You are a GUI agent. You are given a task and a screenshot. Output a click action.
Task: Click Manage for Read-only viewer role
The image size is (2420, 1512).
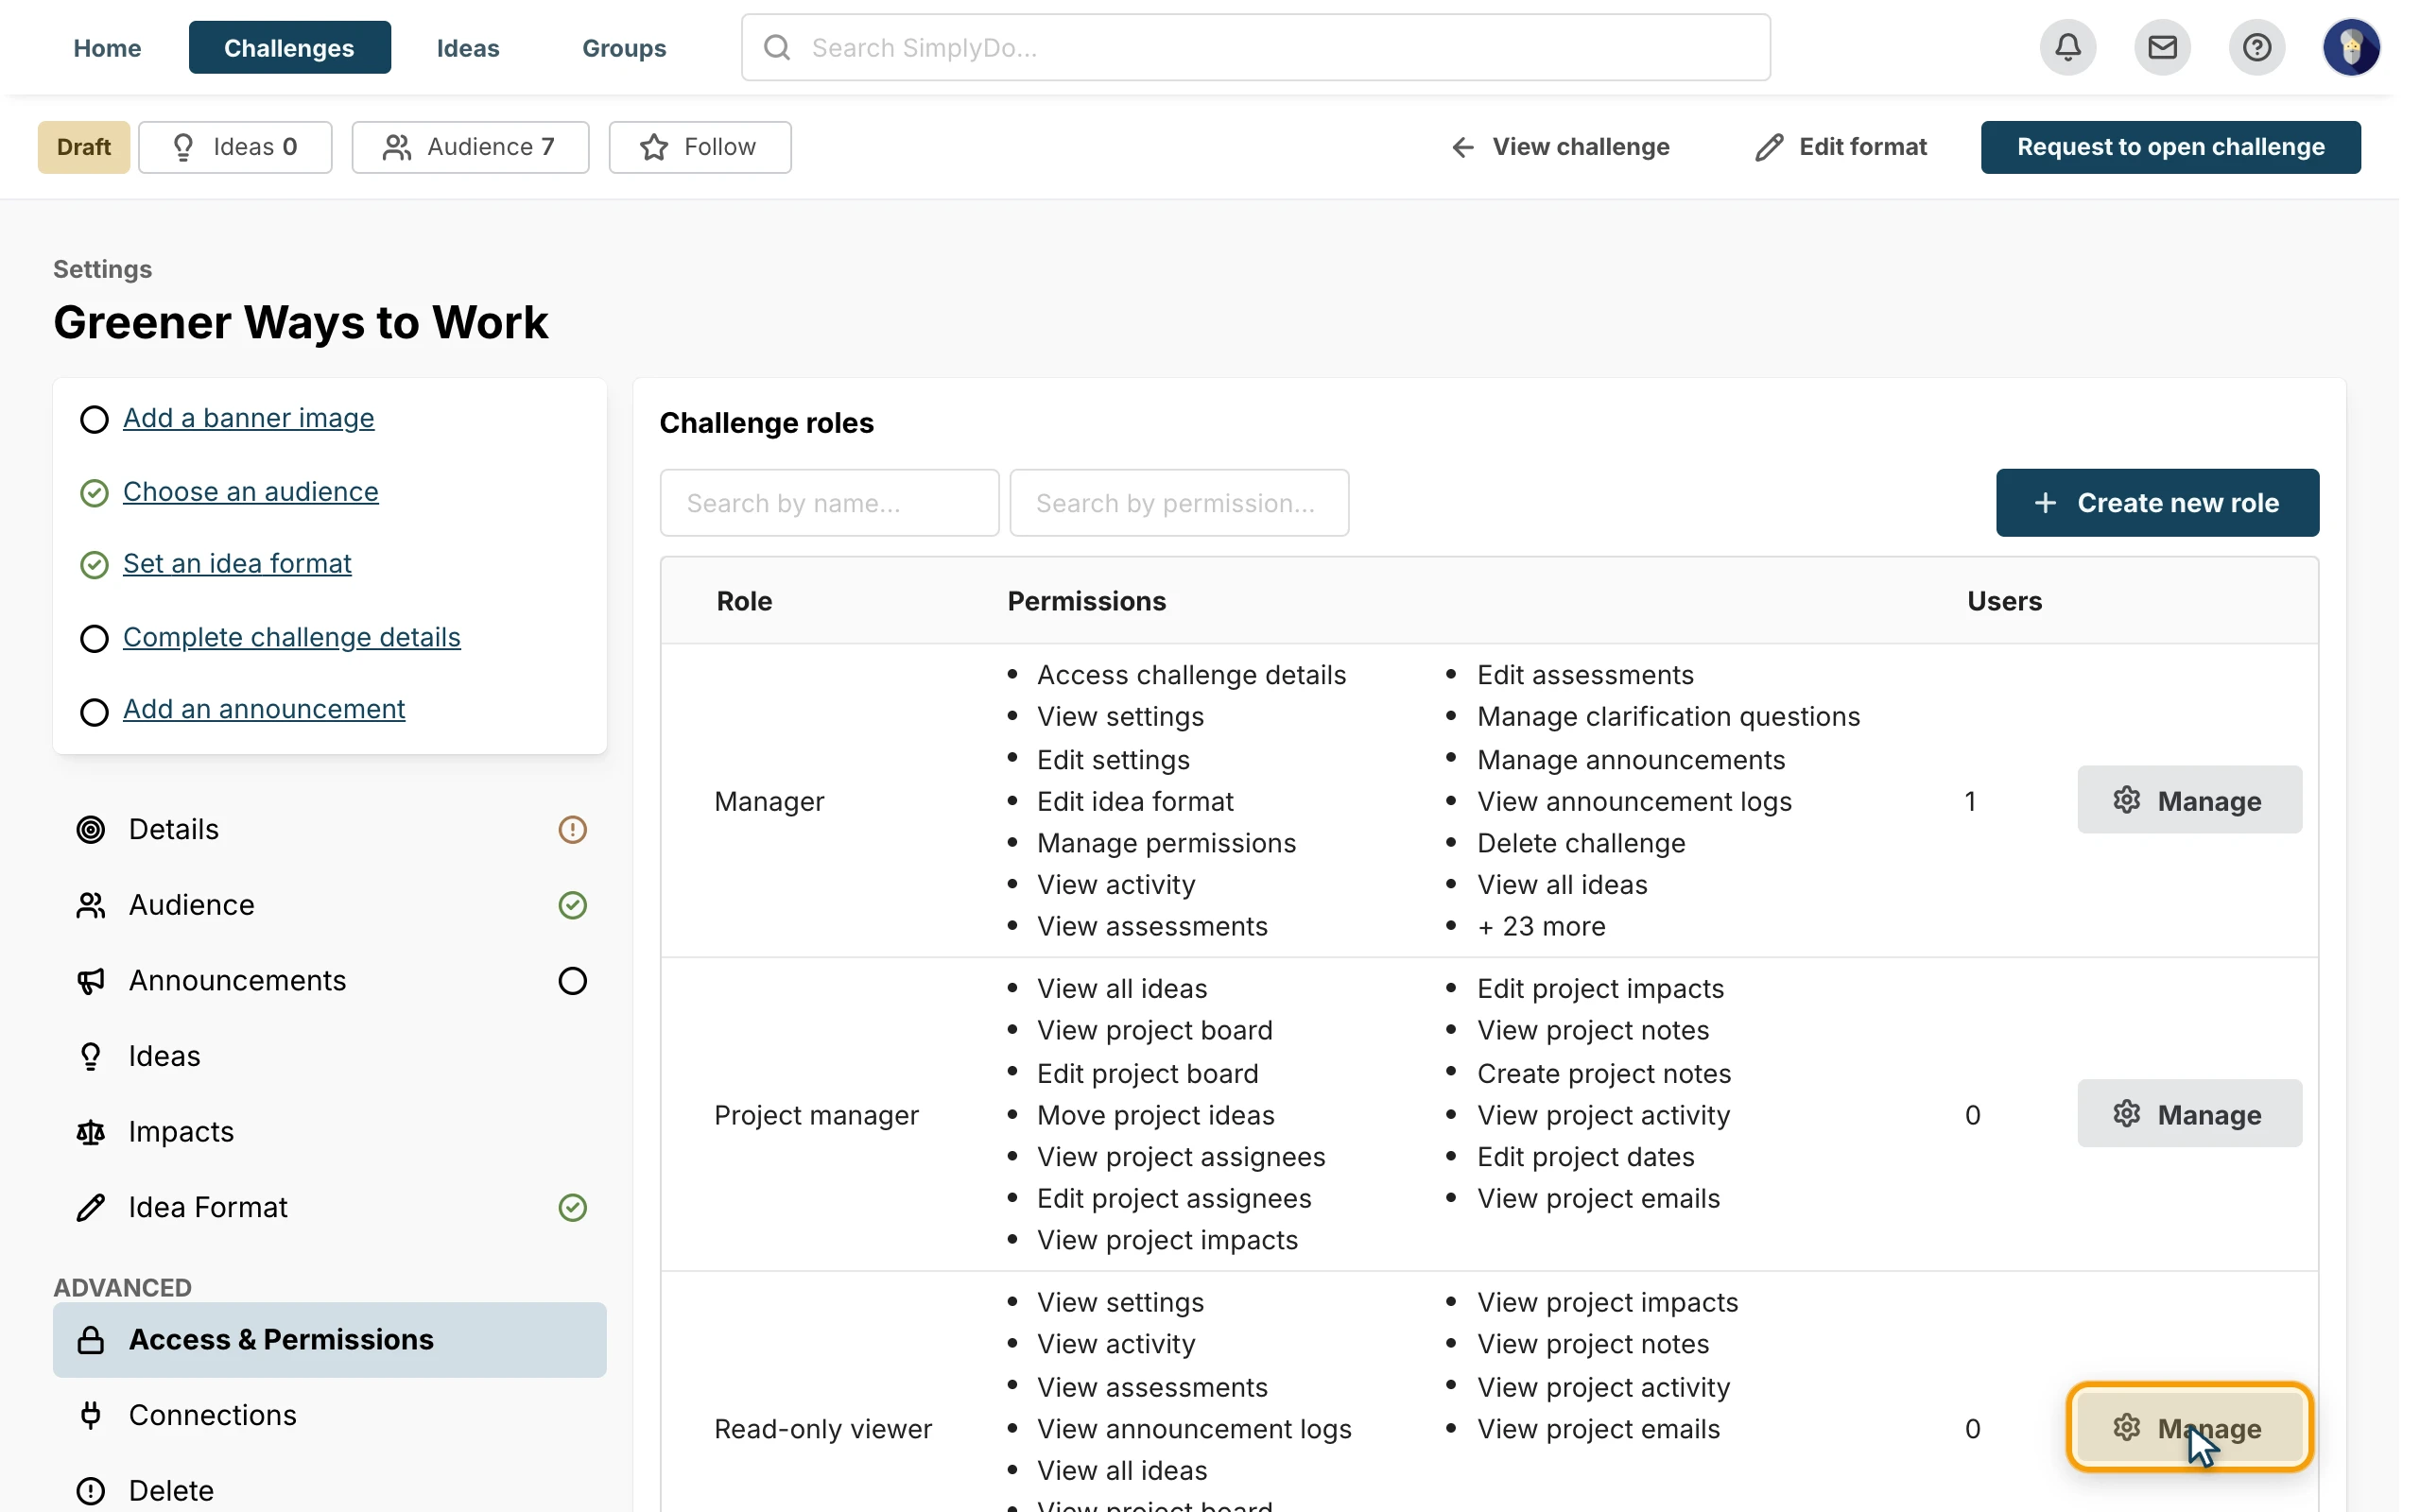point(2189,1428)
